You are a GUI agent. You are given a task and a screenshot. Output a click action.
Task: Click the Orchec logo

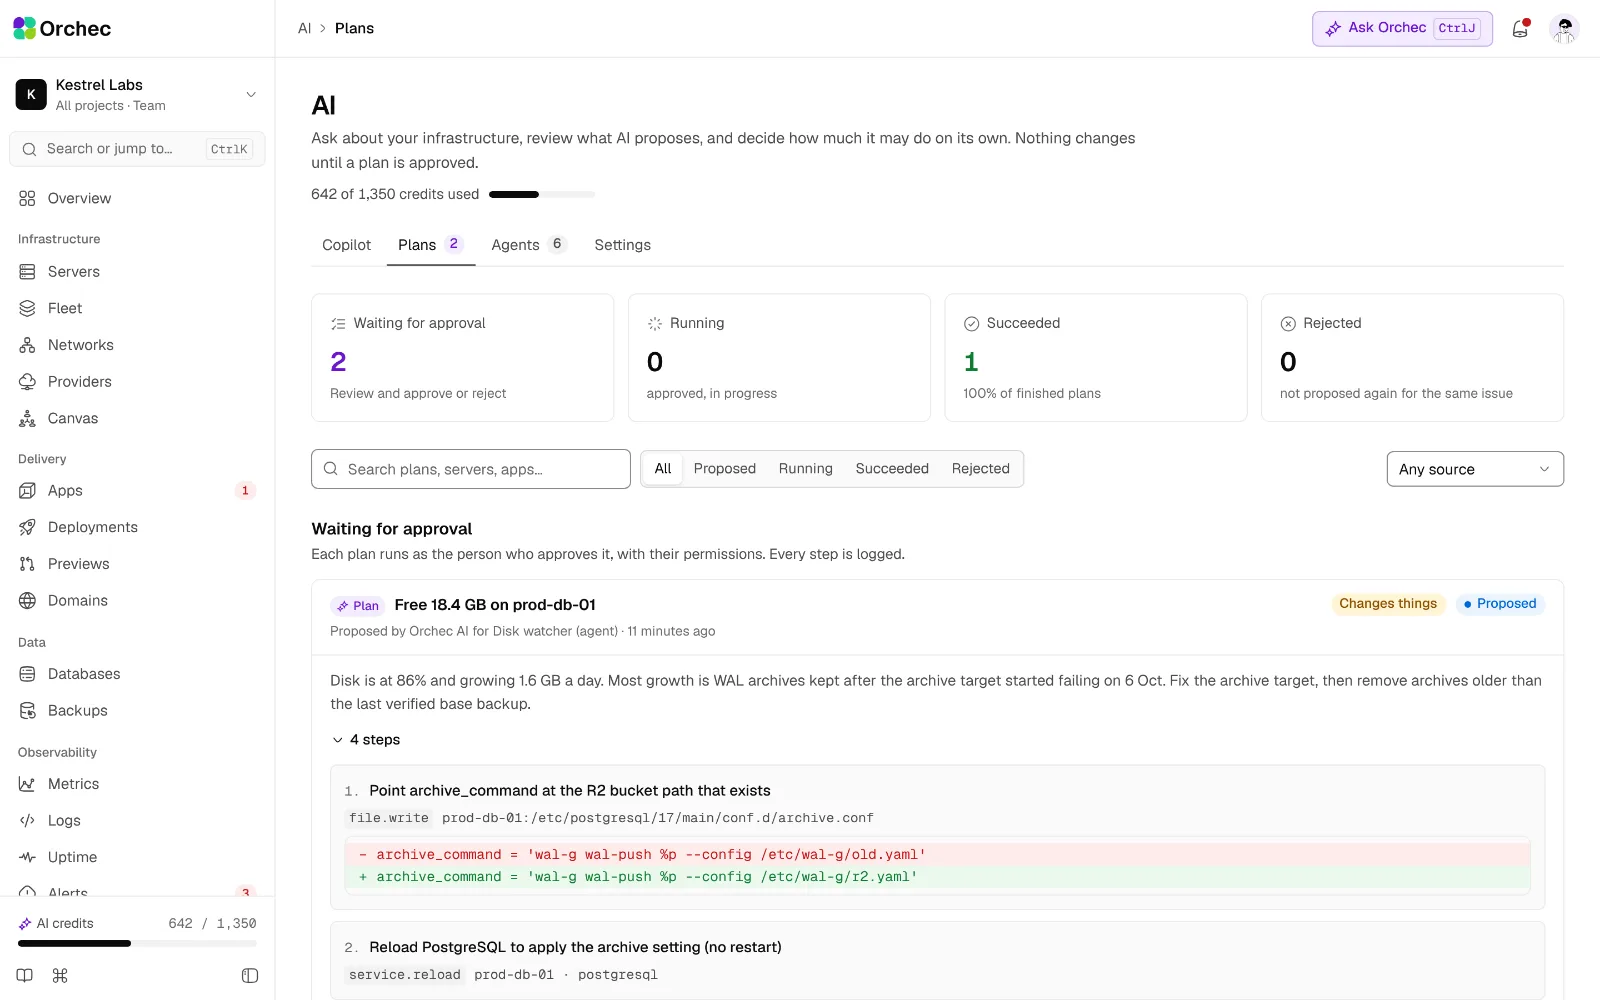pos(62,28)
